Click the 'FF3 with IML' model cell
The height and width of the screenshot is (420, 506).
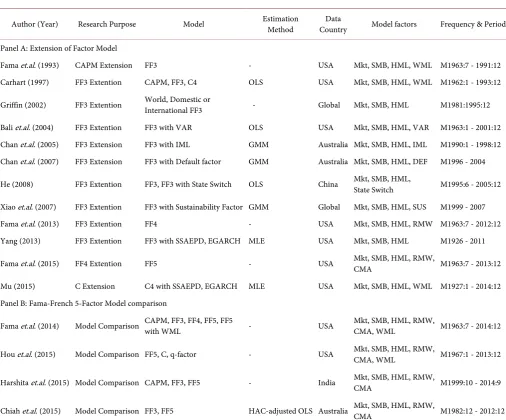[167, 145]
